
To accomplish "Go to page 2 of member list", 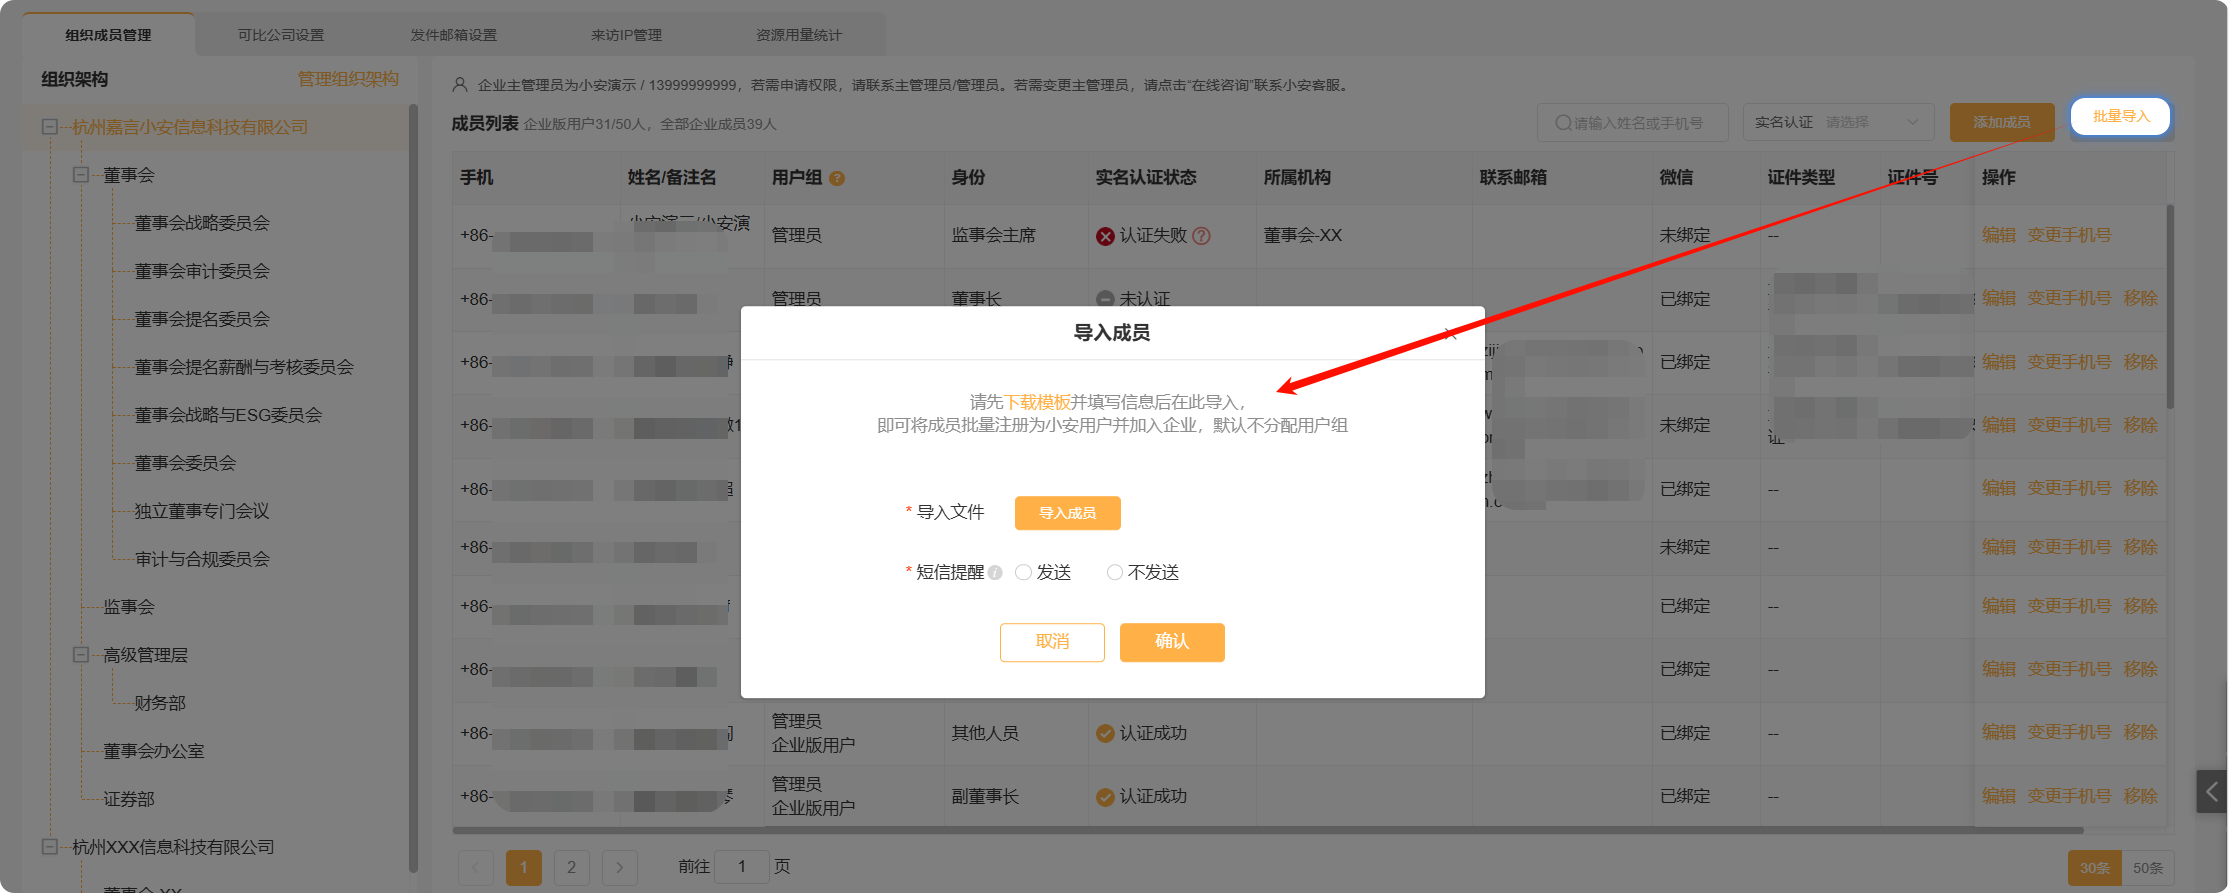I will click(x=571, y=867).
